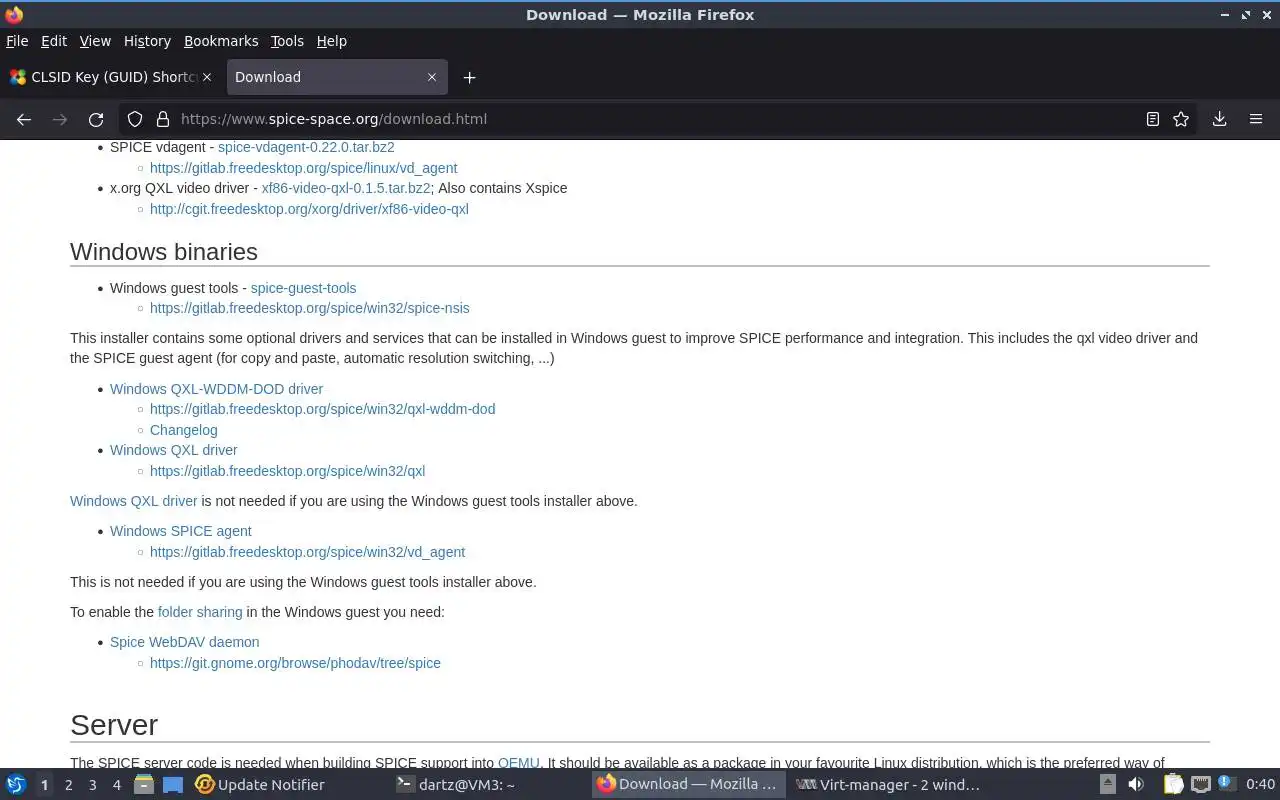Open tracking protection shield icon

[135, 119]
